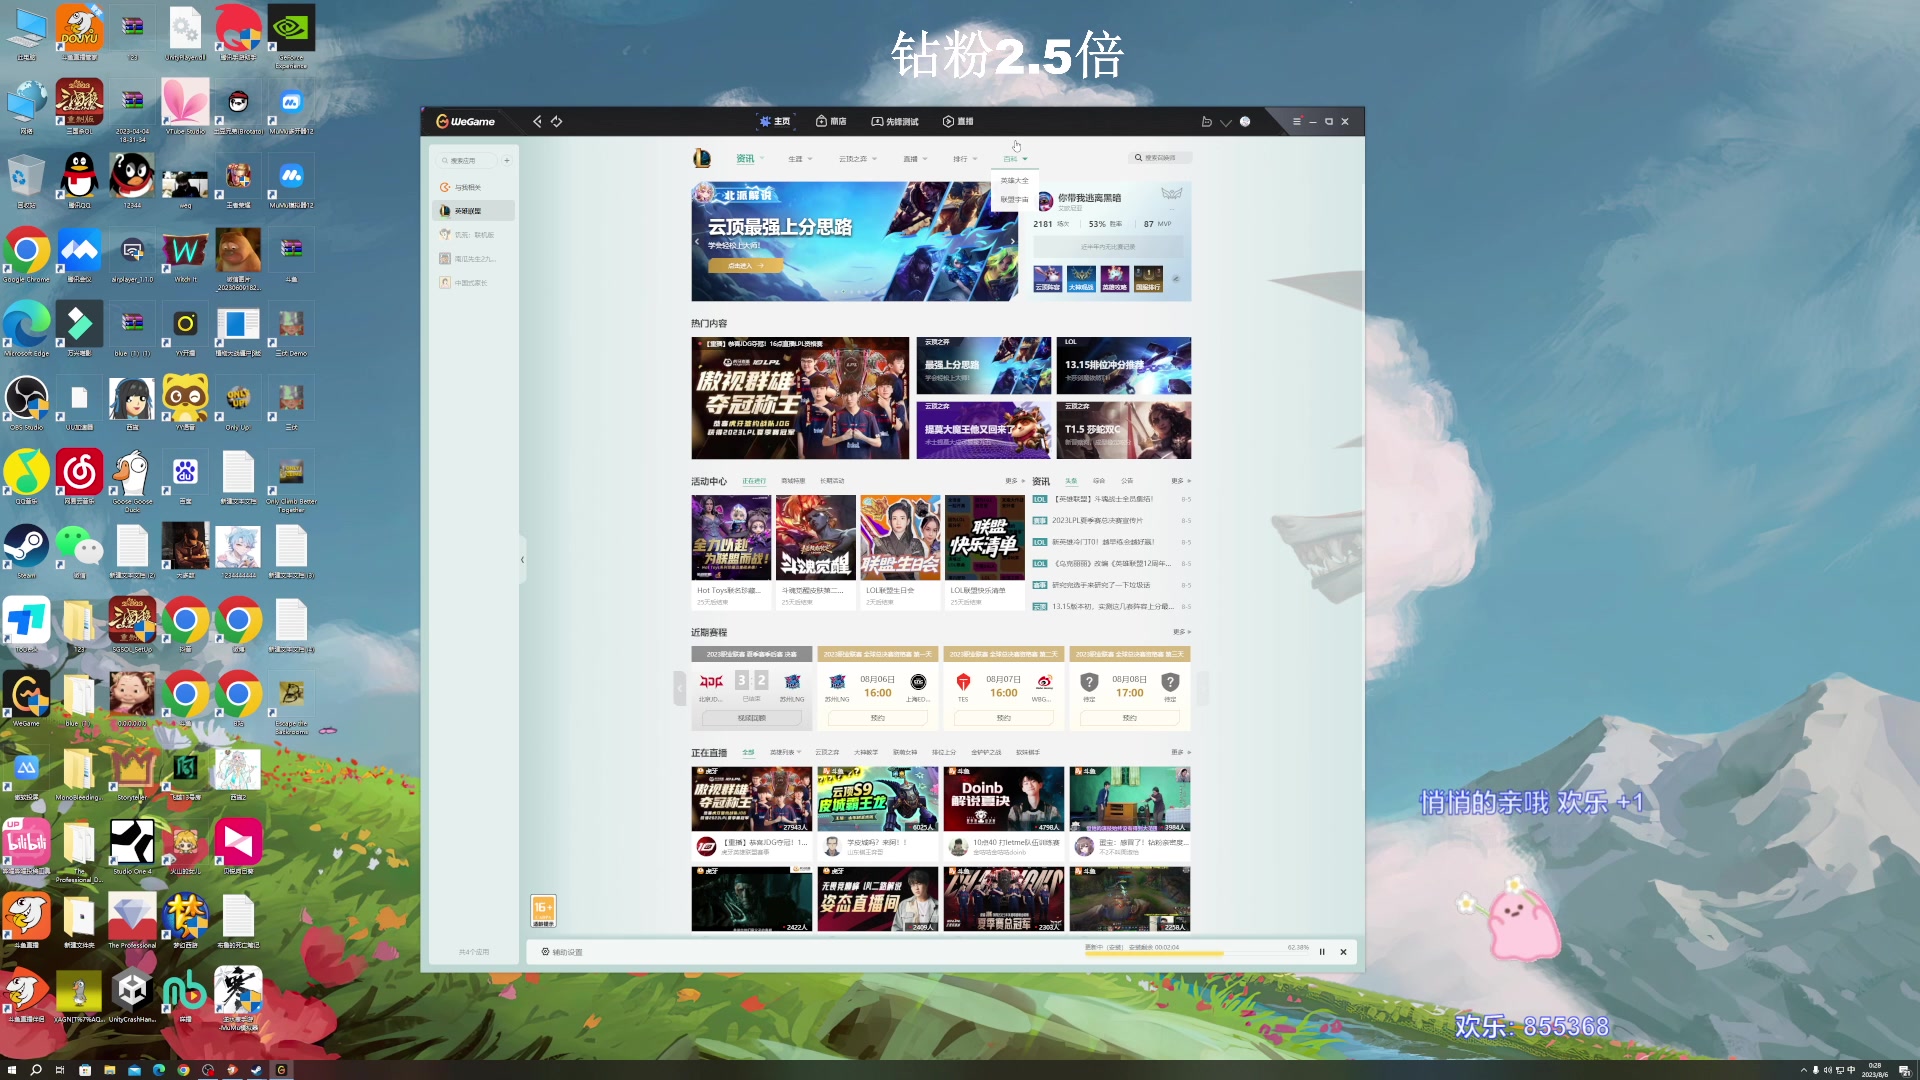The image size is (1920, 1080).
Task: Click the back arrow in WeGame header
Action: click(x=537, y=121)
